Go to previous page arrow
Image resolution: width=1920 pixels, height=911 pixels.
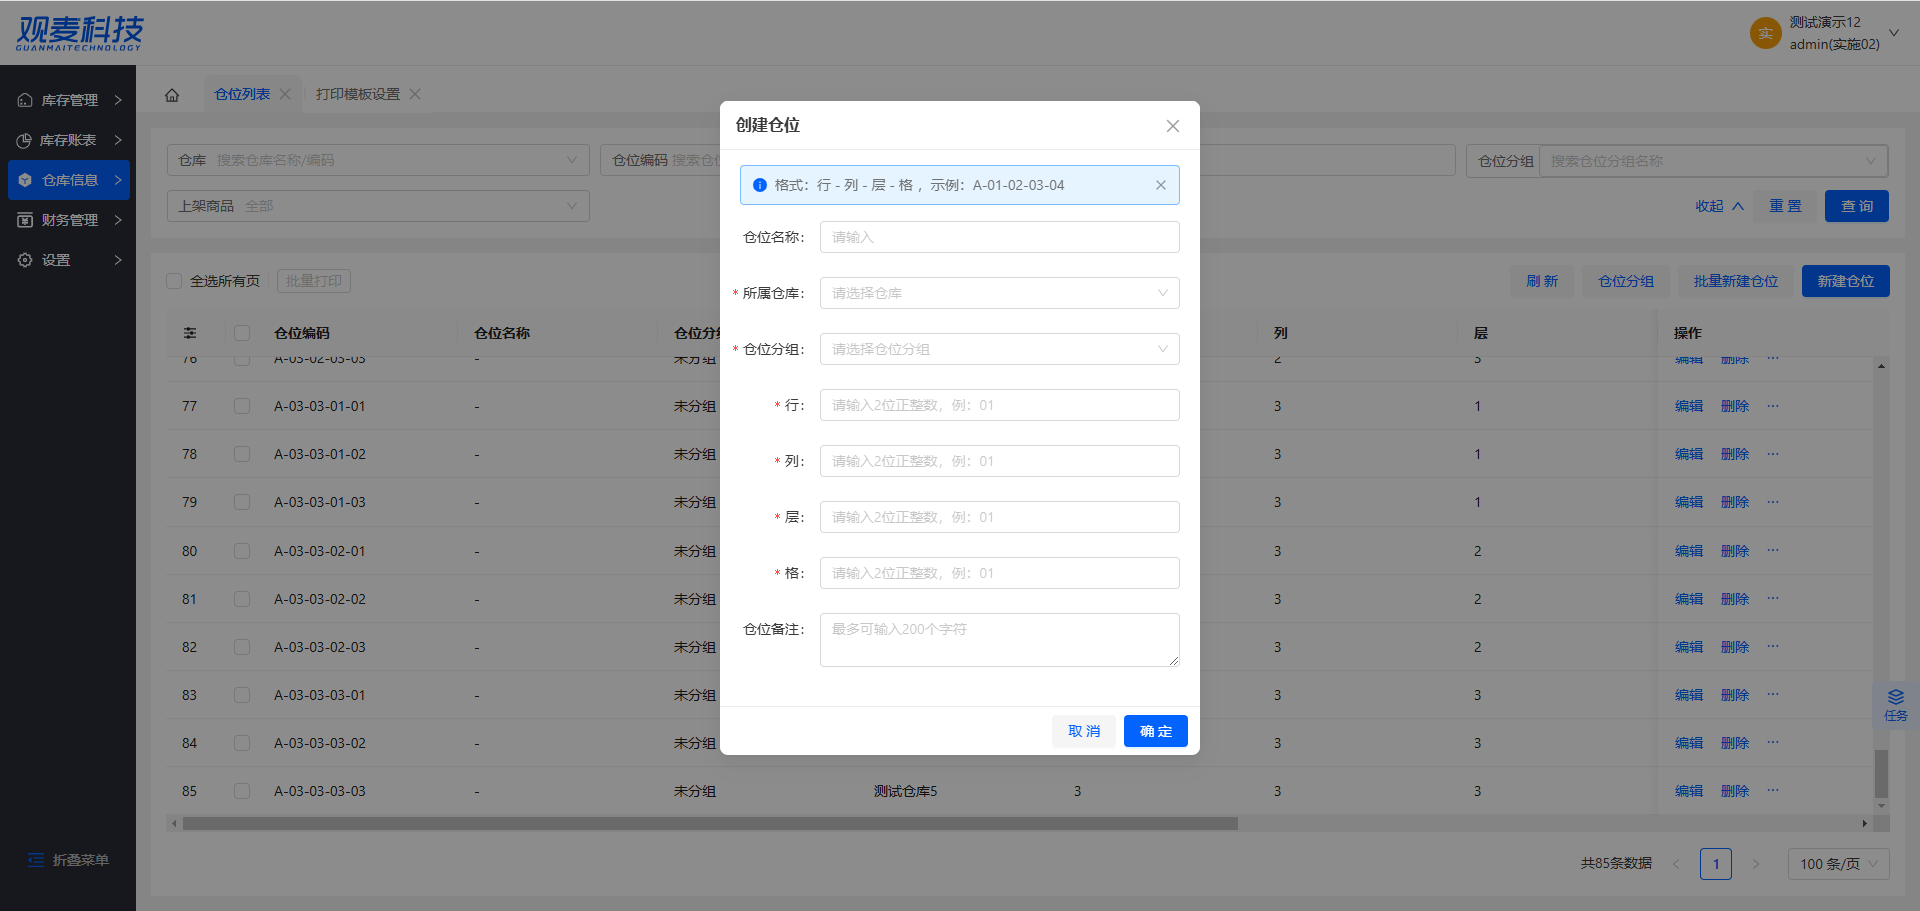pyautogui.click(x=1676, y=864)
